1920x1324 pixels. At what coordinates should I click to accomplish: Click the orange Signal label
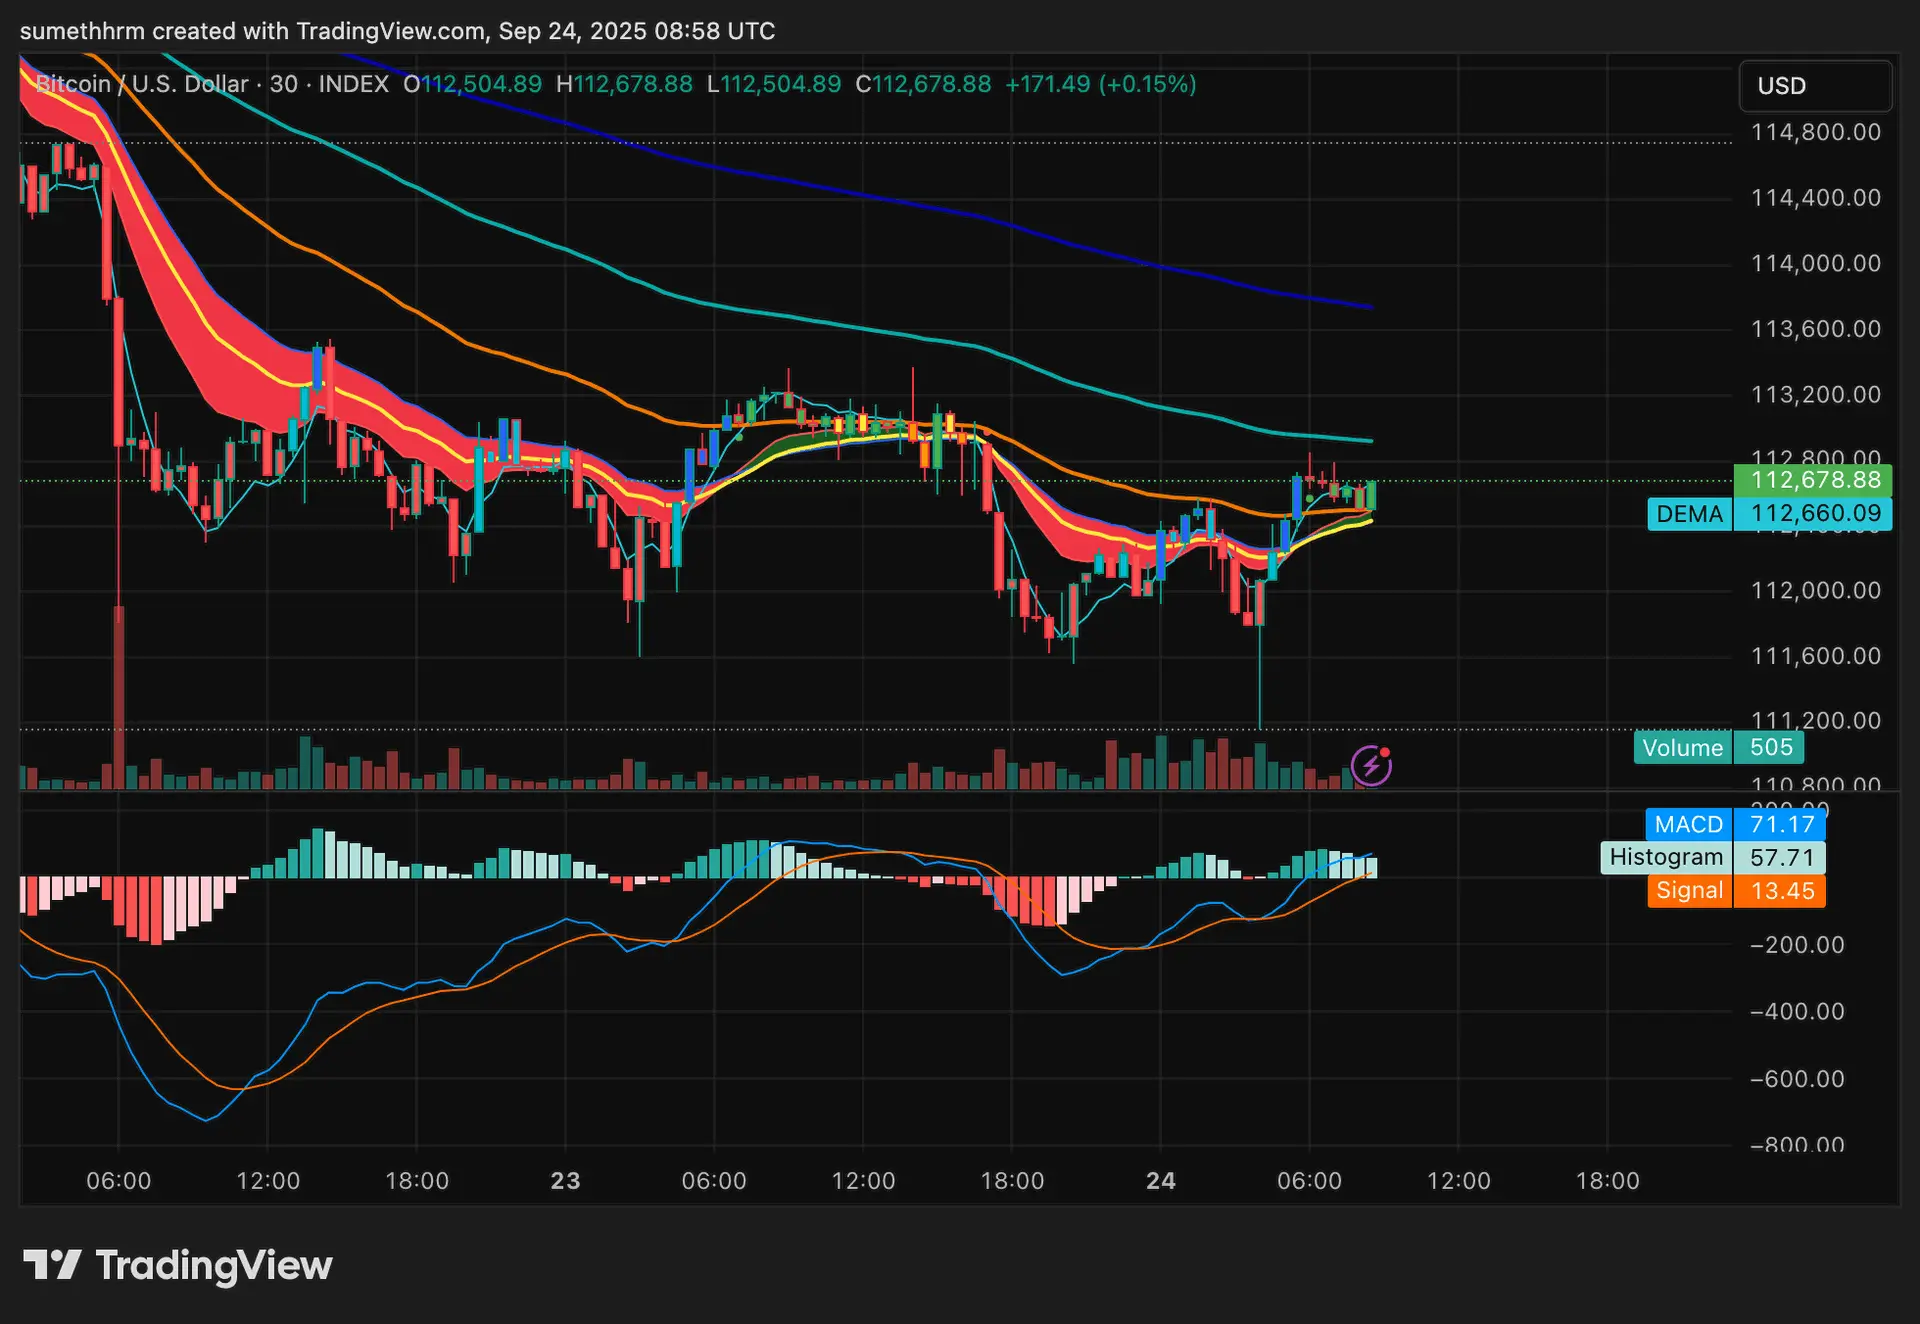point(1689,890)
